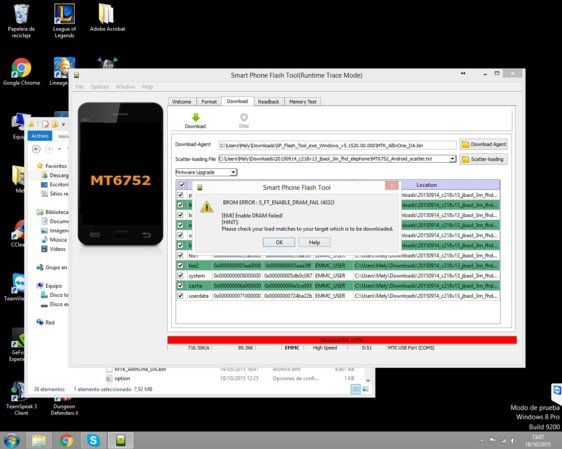The image size is (562, 449).
Task: Expand the Scatter-loading File combo arrow
Action: point(453,159)
